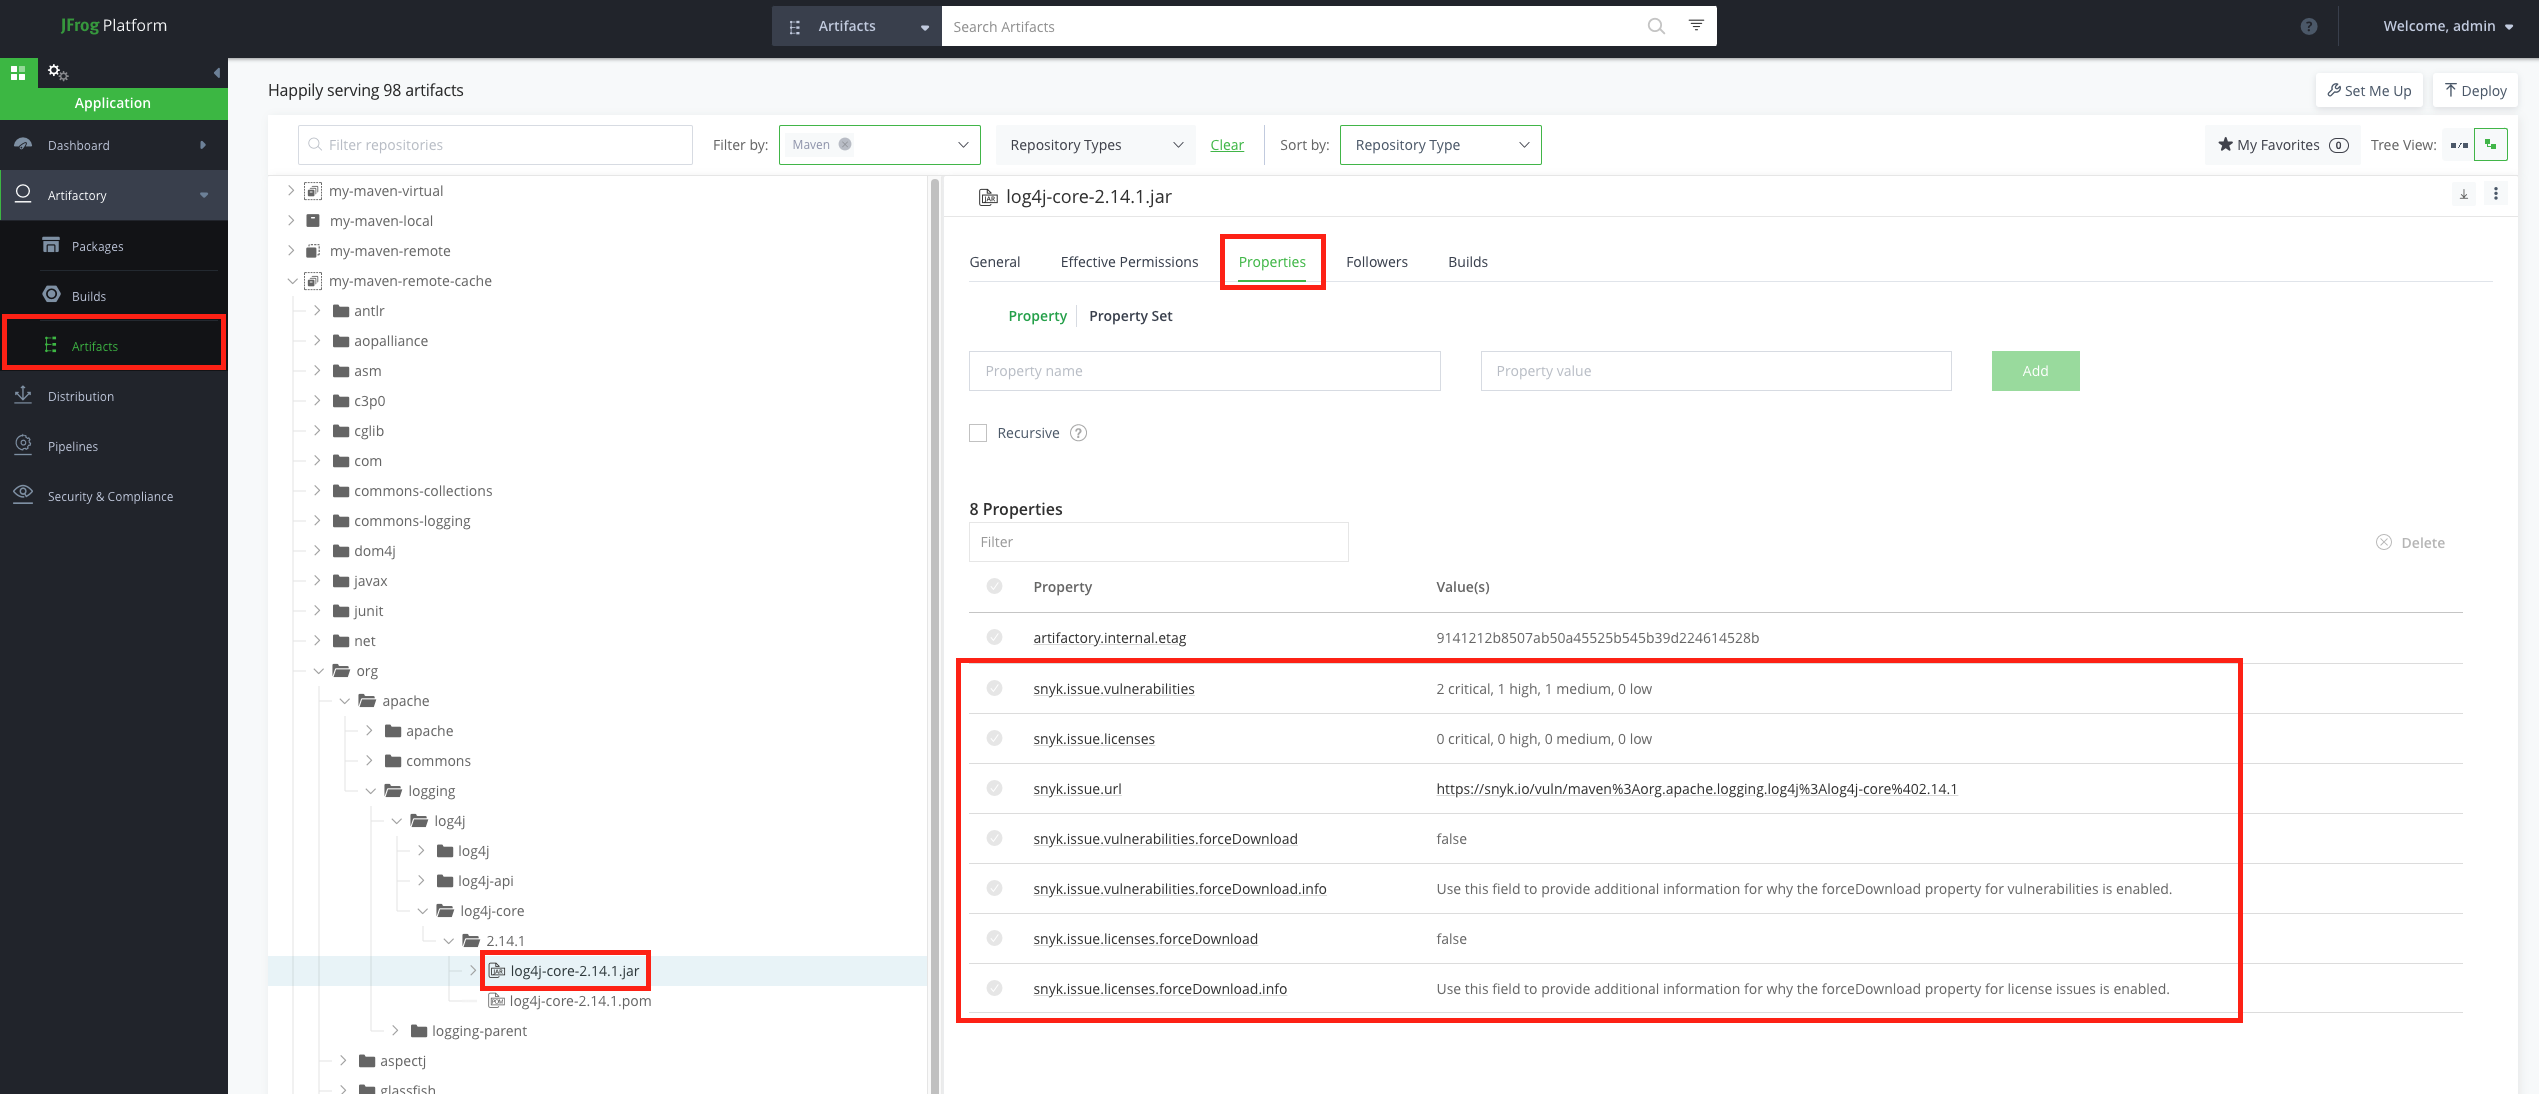Screen dimensions: 2539x1094
Task: Select the snyk.issue.url property row checkbox
Action: 994,788
